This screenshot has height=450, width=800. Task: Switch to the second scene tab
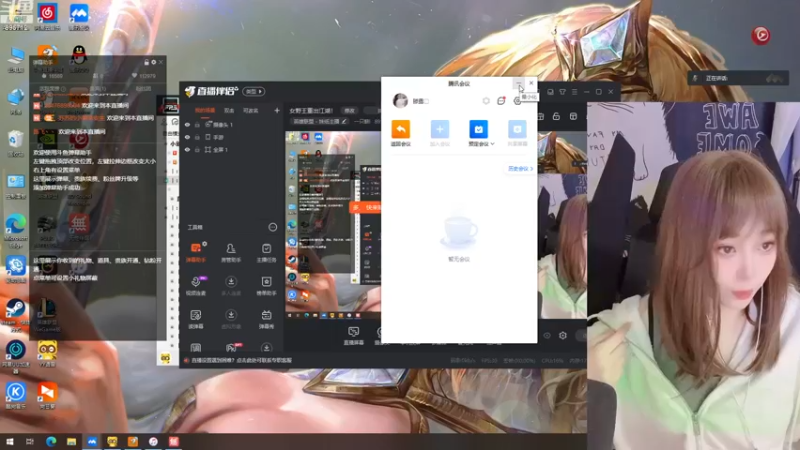point(229,110)
